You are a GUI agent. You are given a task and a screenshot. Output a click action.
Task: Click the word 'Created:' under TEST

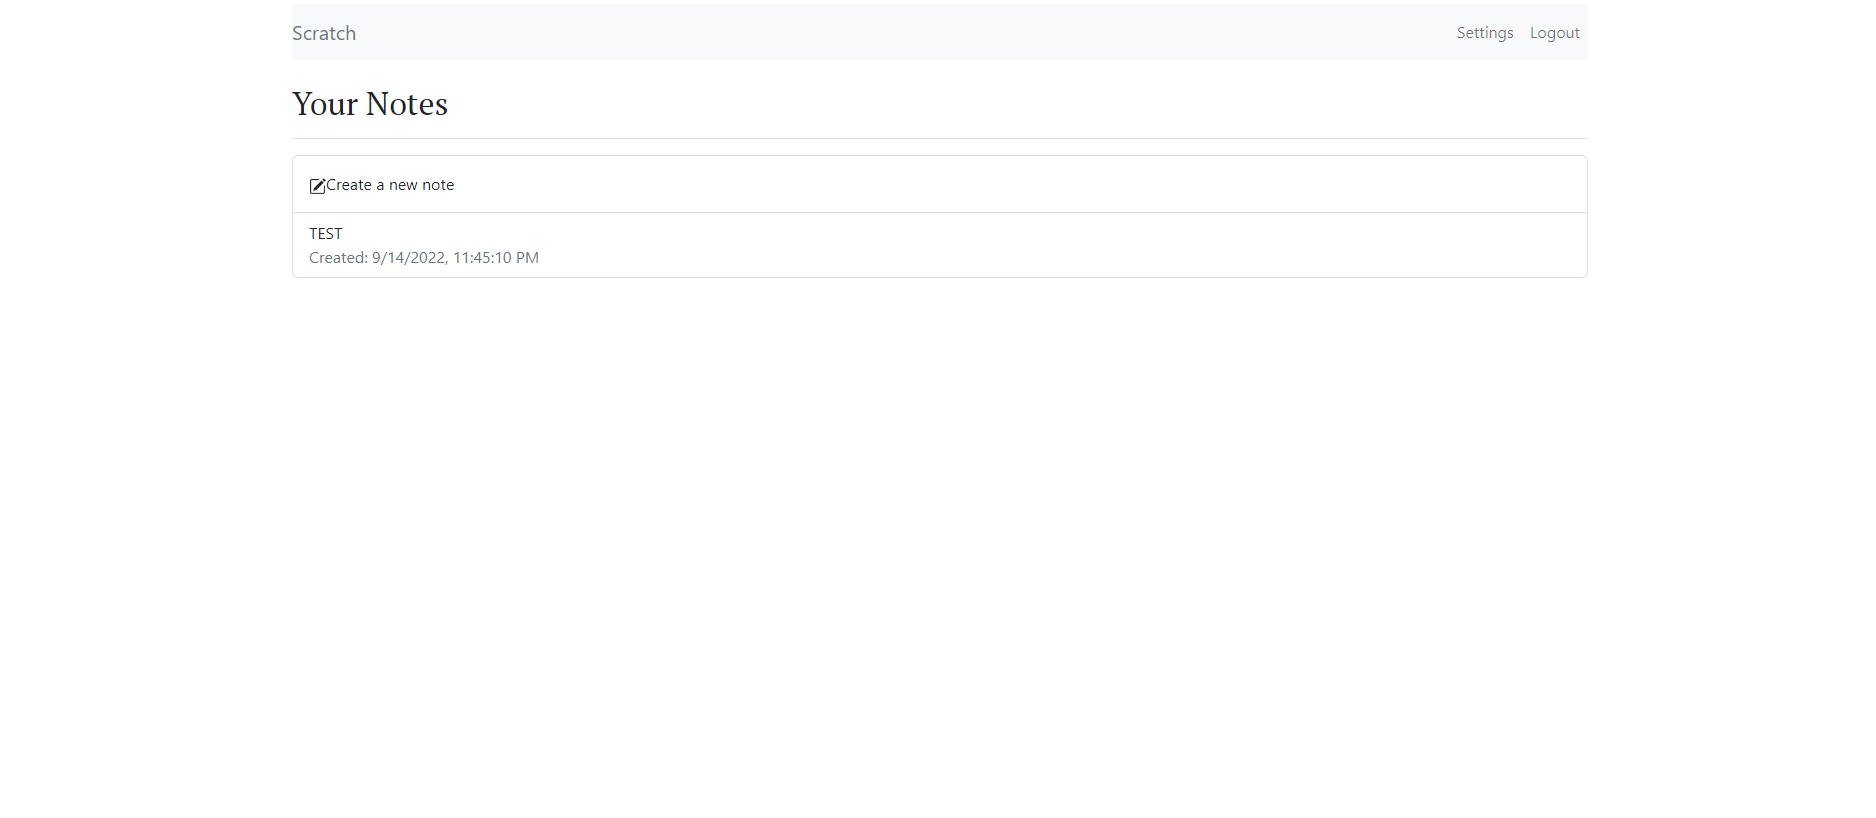click(338, 258)
